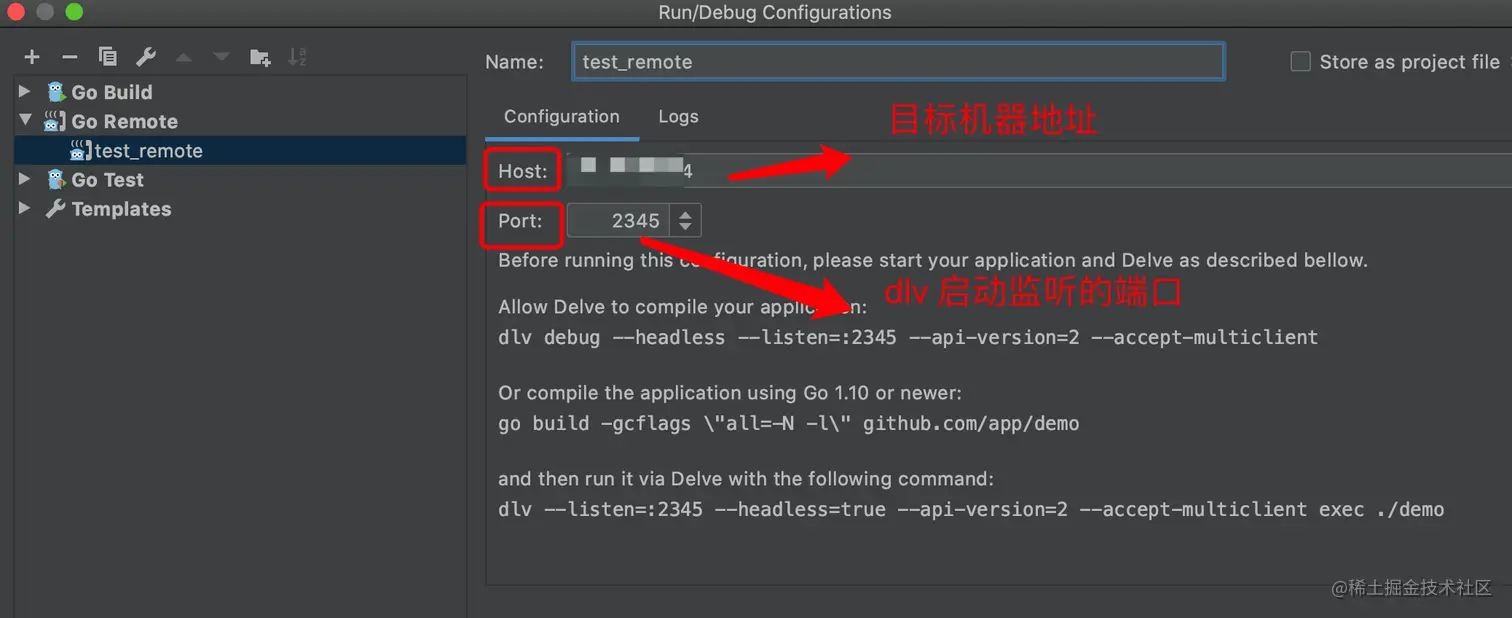Image resolution: width=1512 pixels, height=618 pixels.
Task: Click the Go Remote gopher icon
Action: [55, 121]
